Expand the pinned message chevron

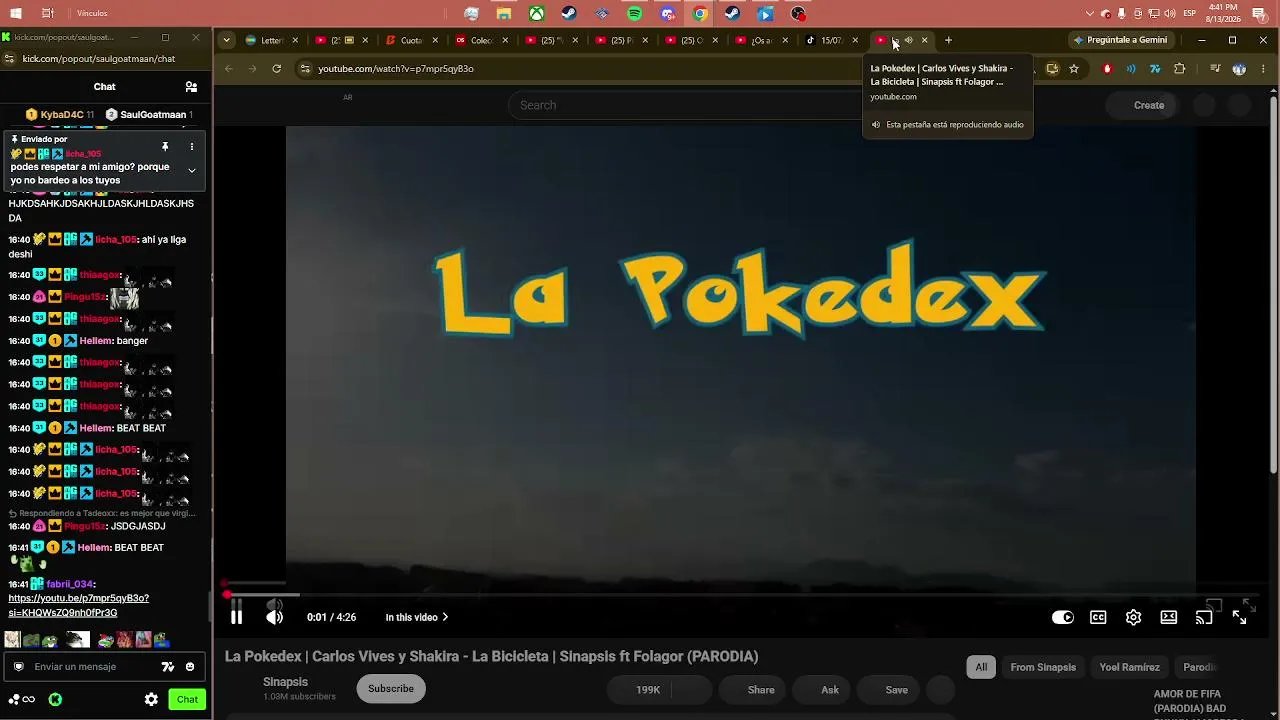(192, 170)
